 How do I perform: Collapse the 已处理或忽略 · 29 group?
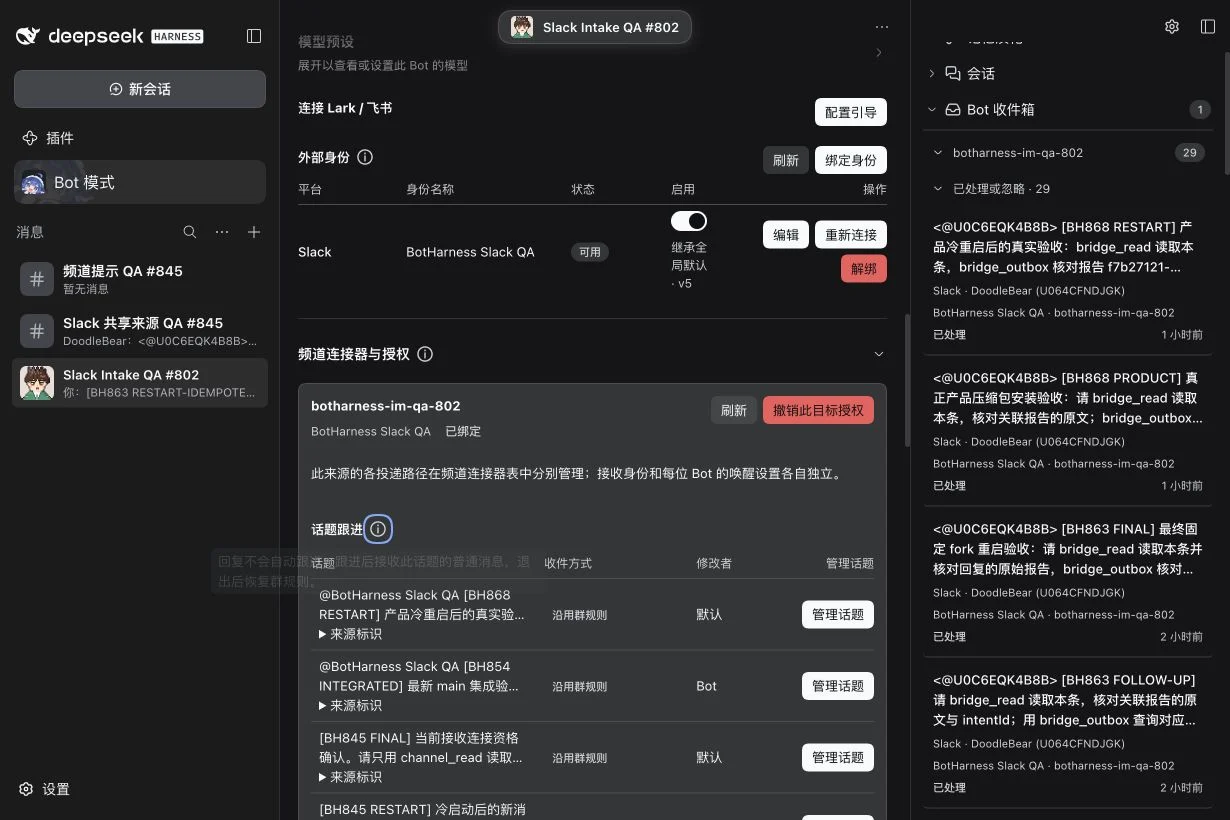(x=938, y=189)
